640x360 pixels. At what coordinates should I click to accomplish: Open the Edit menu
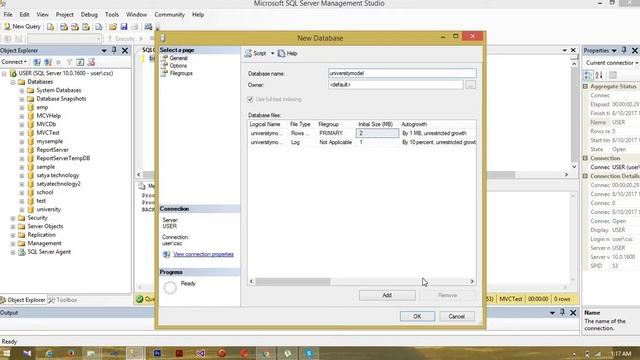[24, 15]
